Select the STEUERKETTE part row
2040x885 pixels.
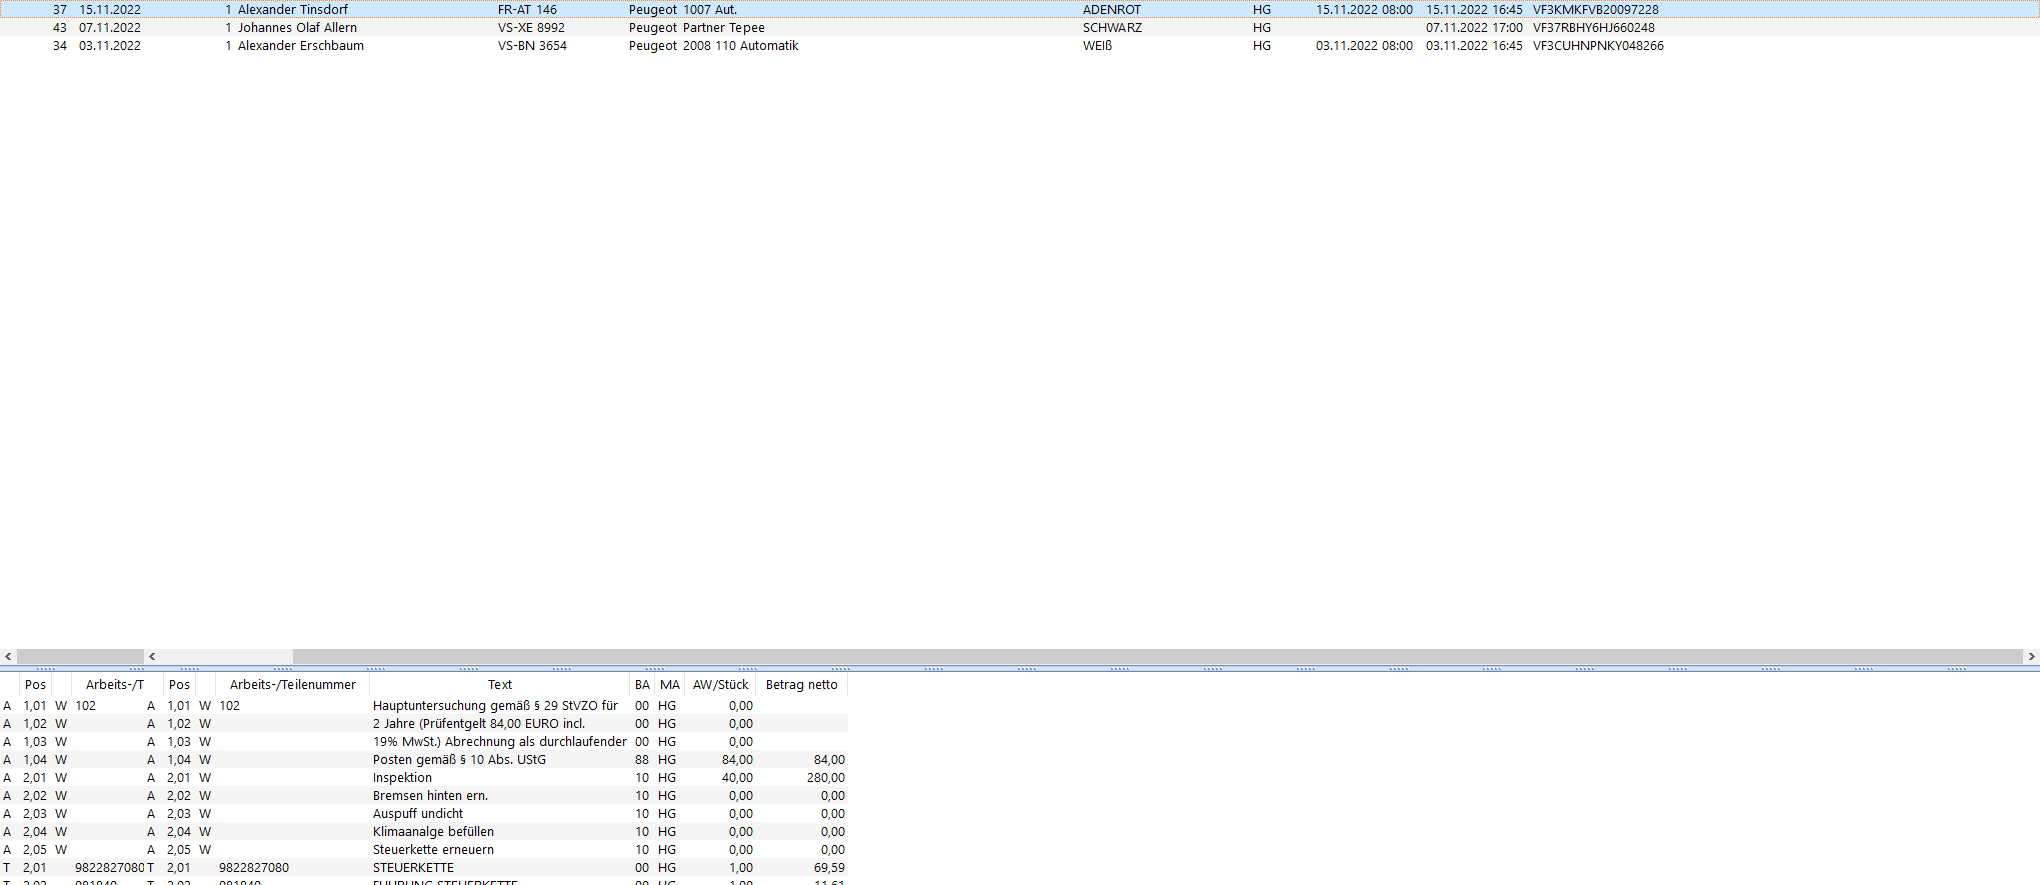click(413, 868)
